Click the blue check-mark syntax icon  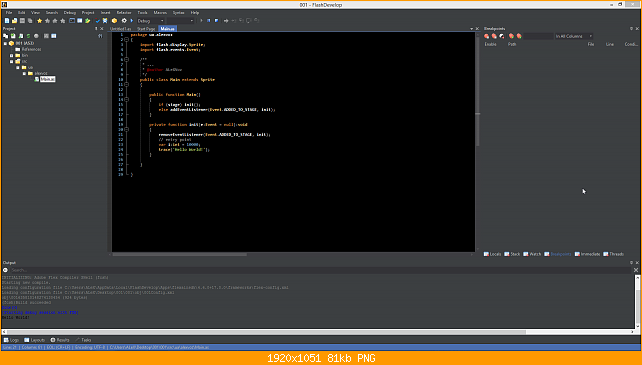(97, 20)
